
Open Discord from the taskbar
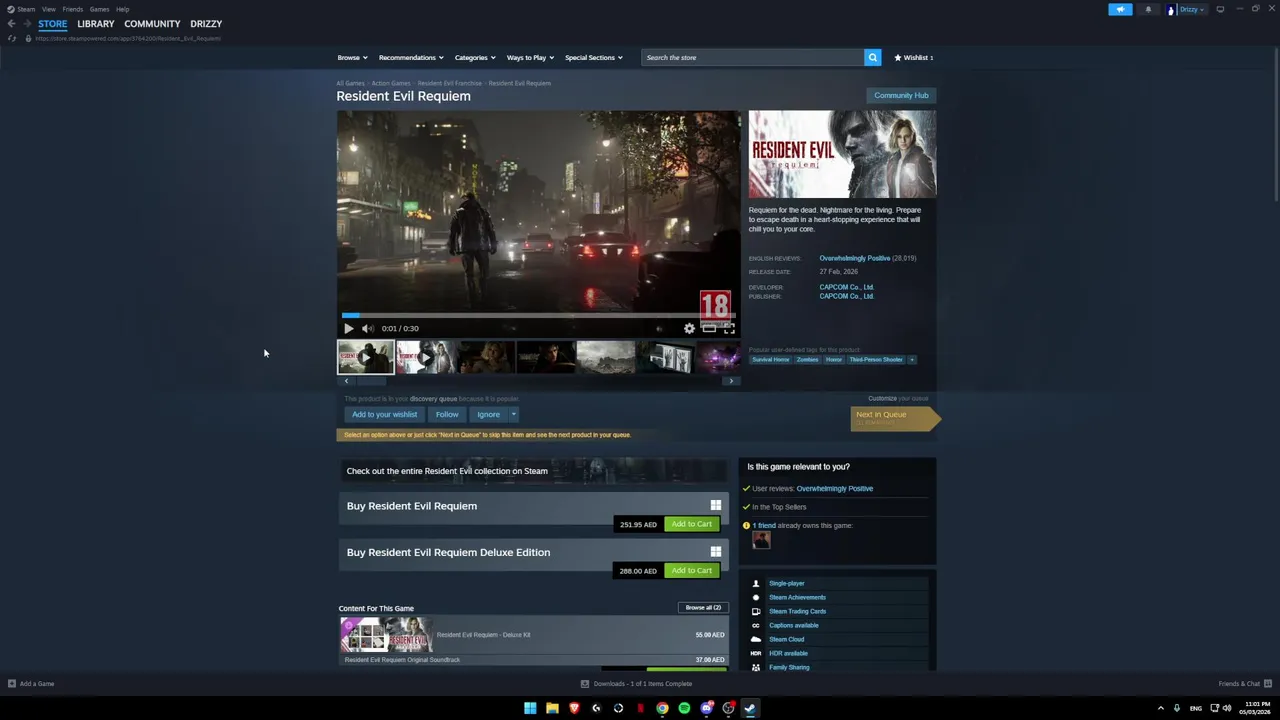click(x=706, y=708)
